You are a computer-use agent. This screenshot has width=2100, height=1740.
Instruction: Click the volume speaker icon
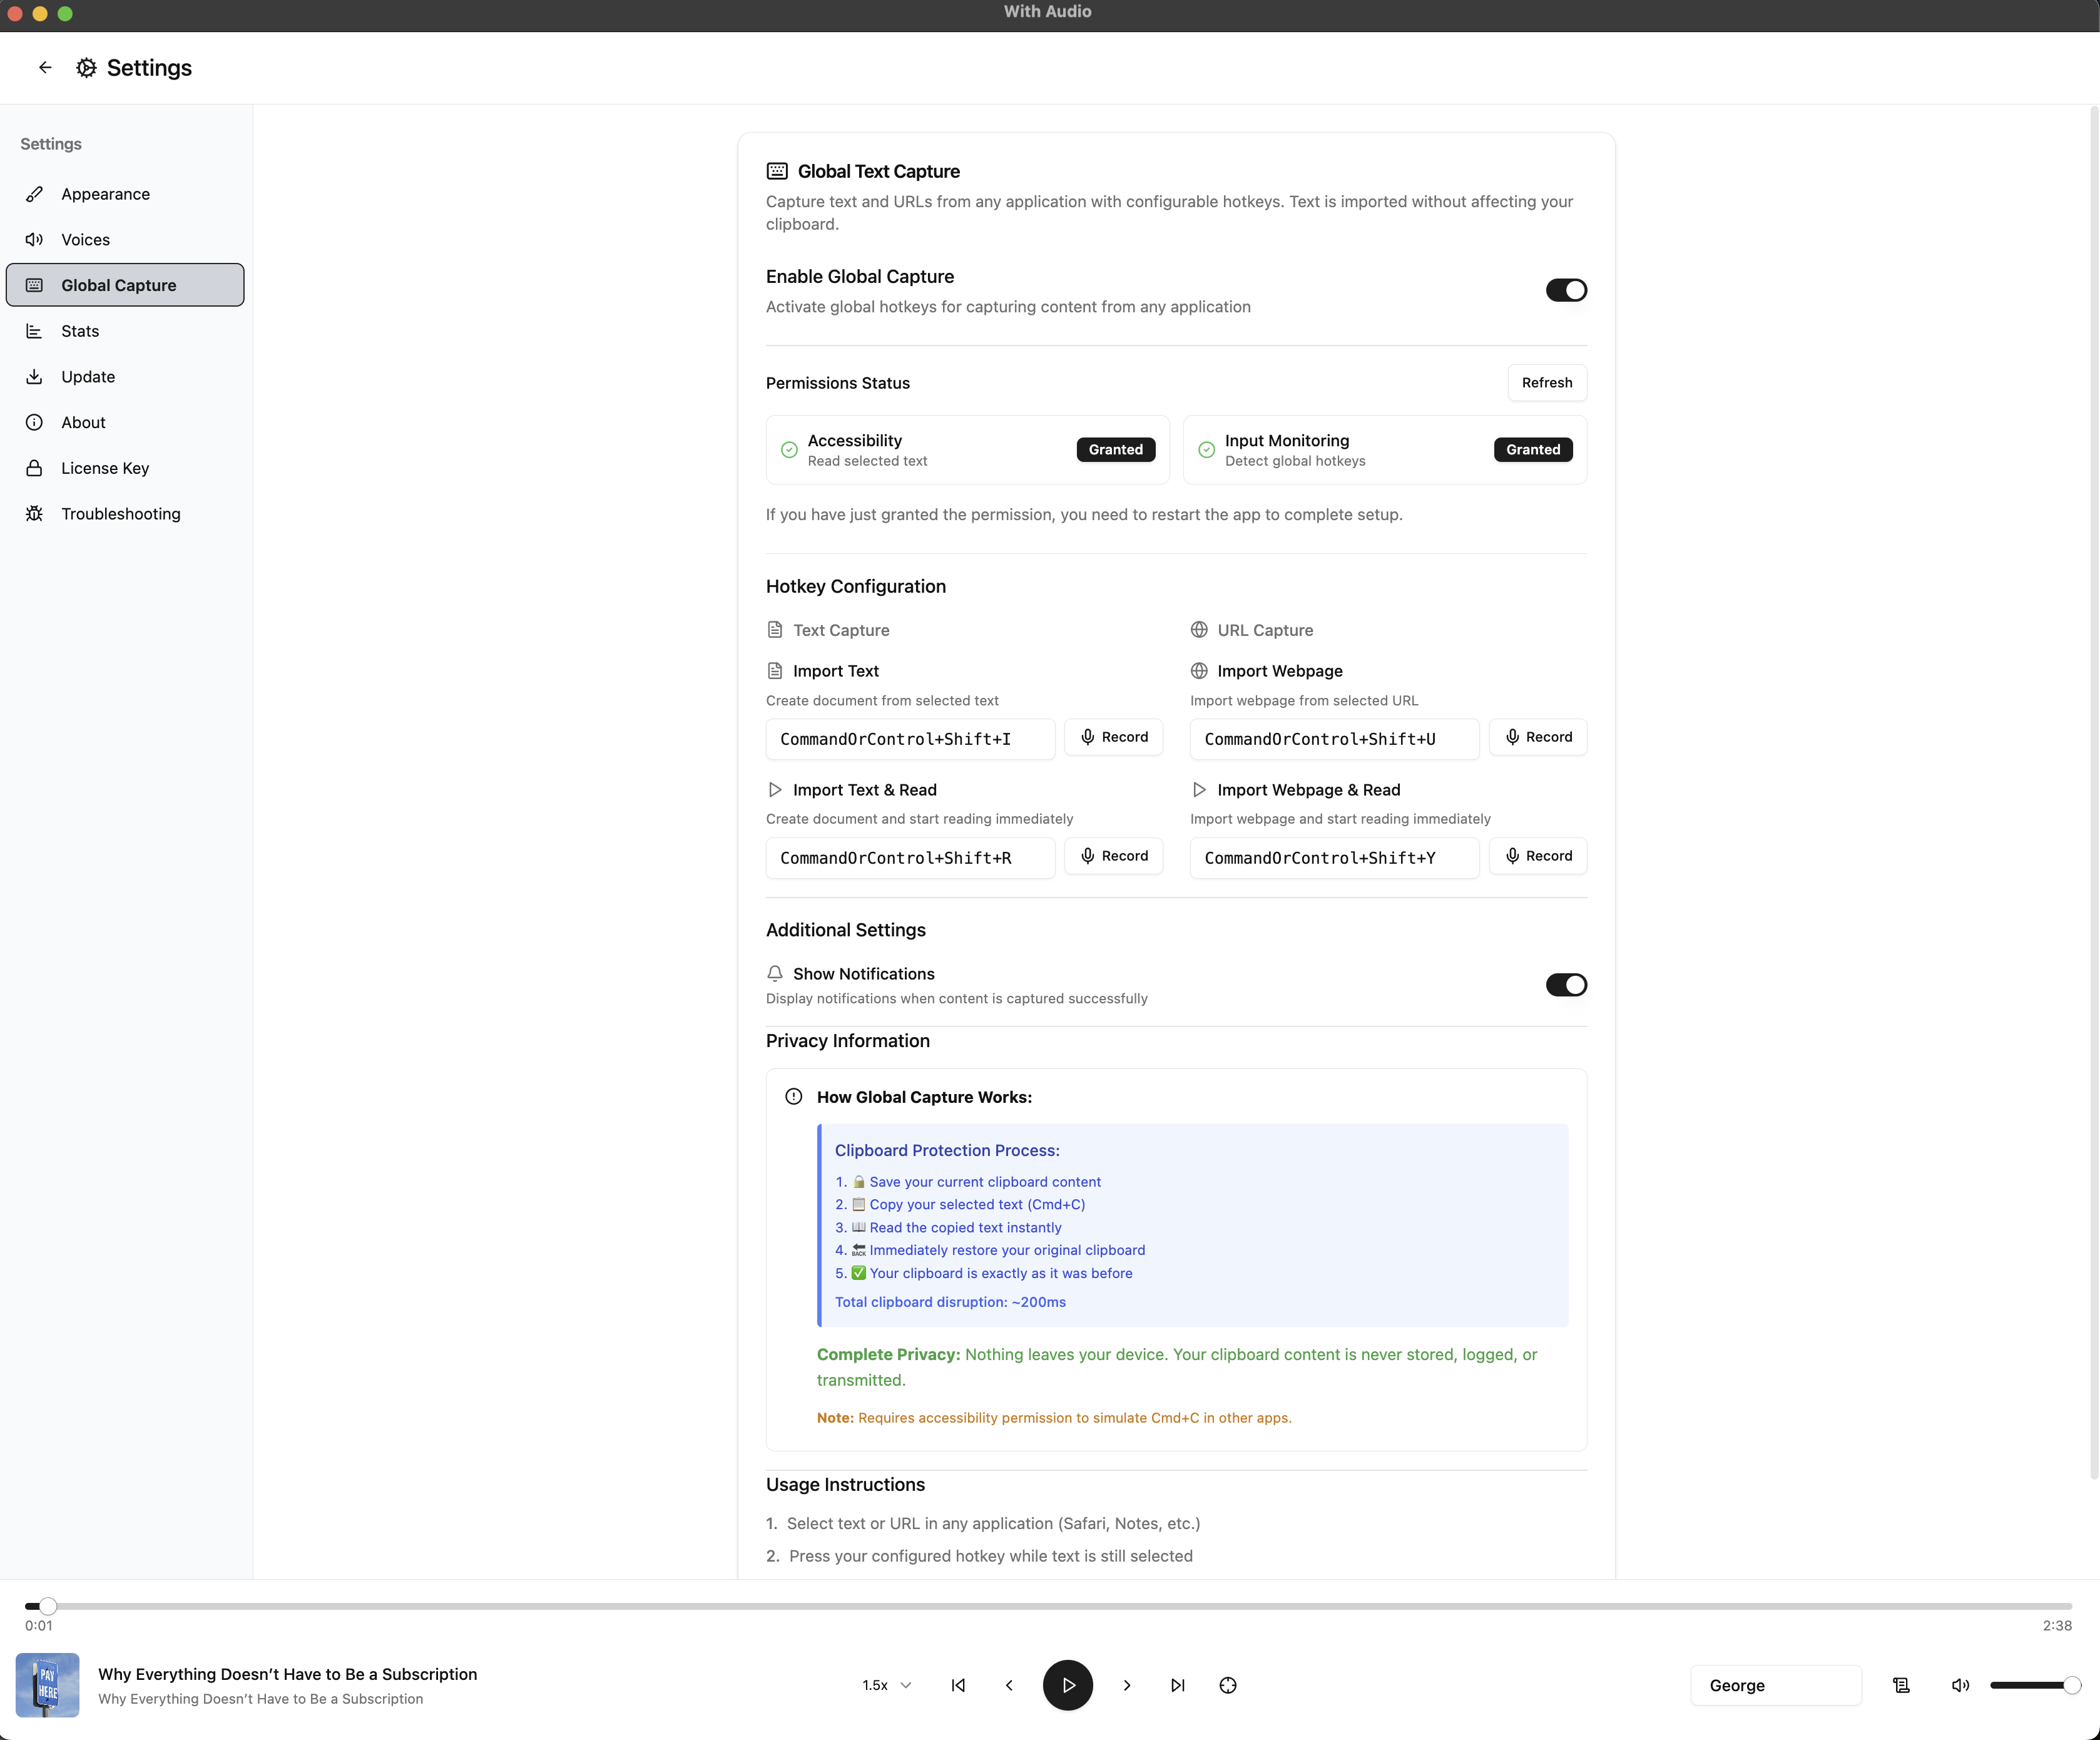click(1960, 1685)
